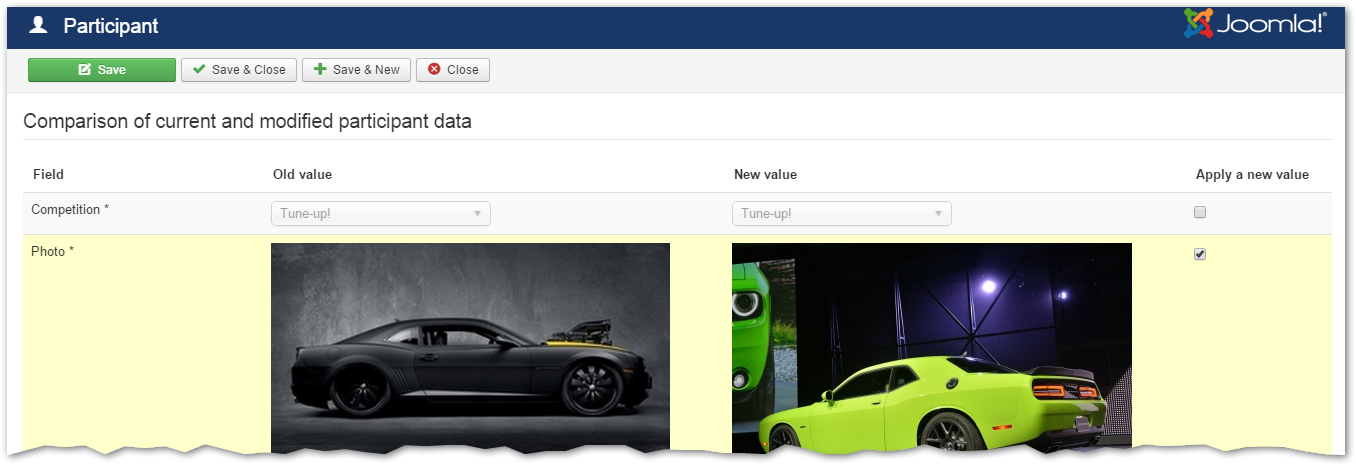The image size is (1356, 466).
Task: Click the green car new photo
Action: click(931, 348)
